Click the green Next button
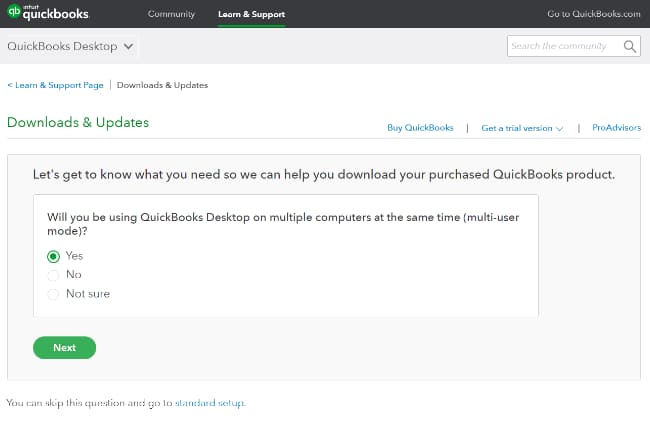This screenshot has width=650, height=421. click(x=64, y=348)
